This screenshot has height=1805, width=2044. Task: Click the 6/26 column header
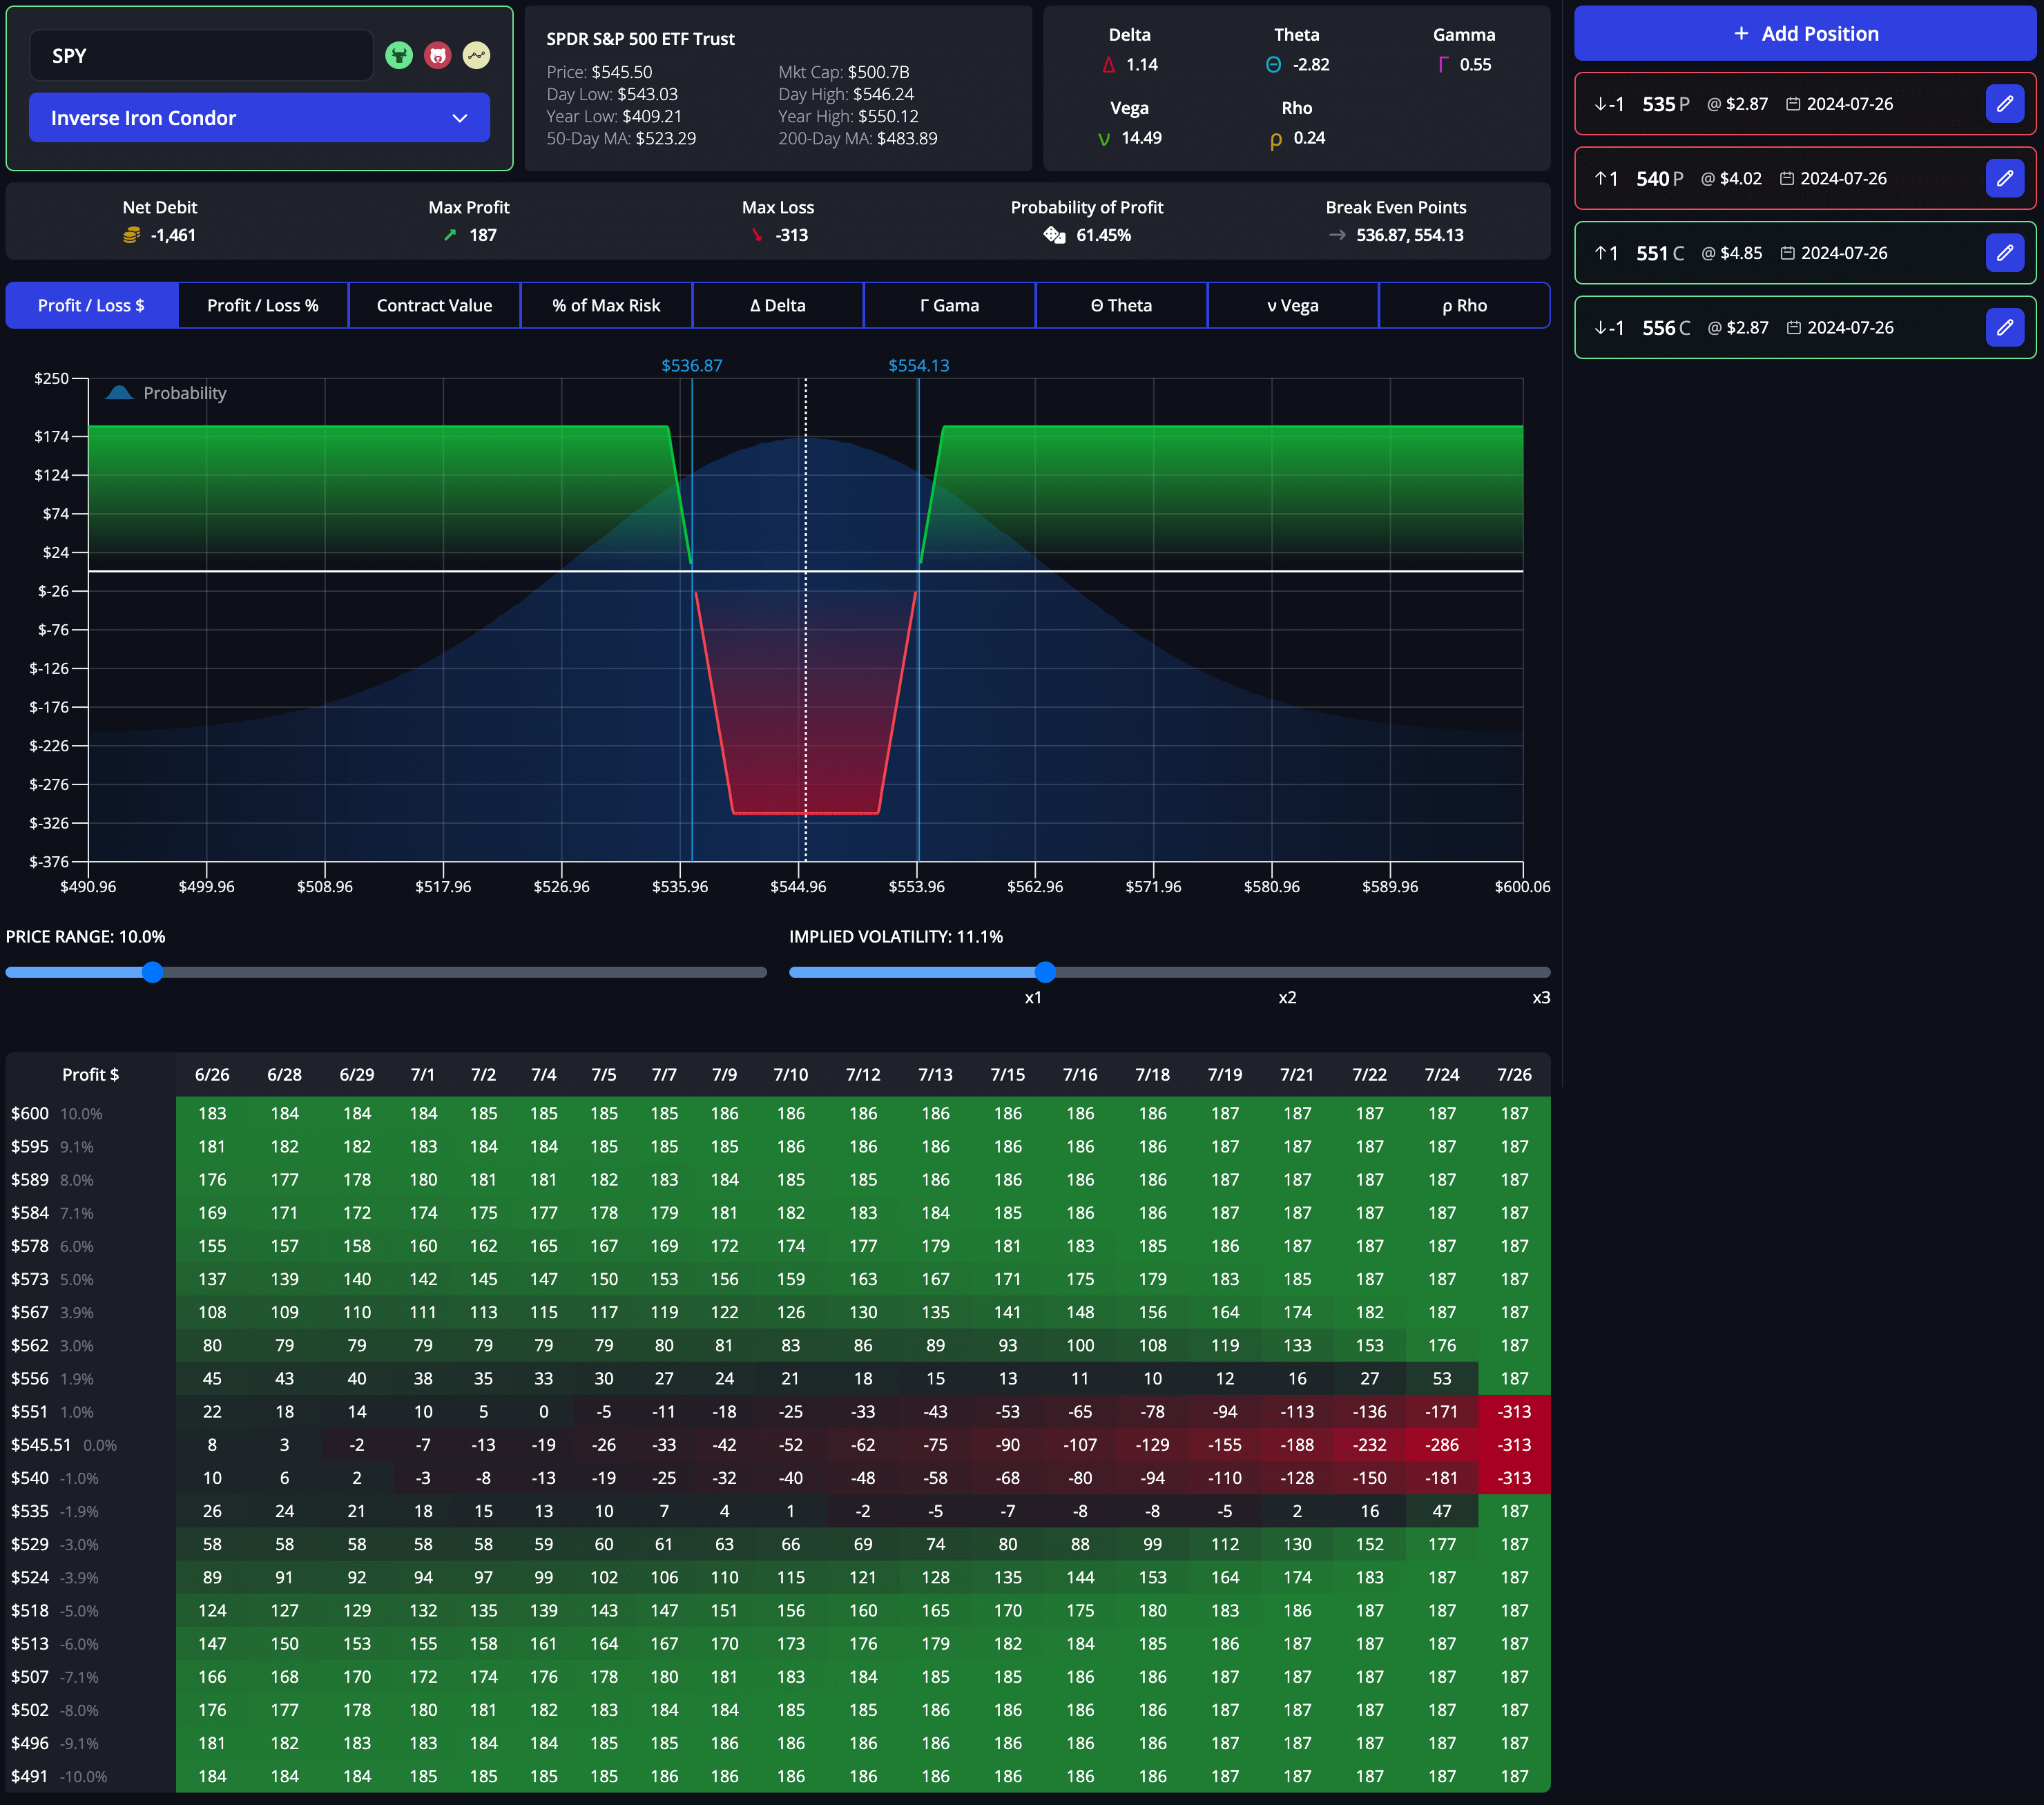212,1075
